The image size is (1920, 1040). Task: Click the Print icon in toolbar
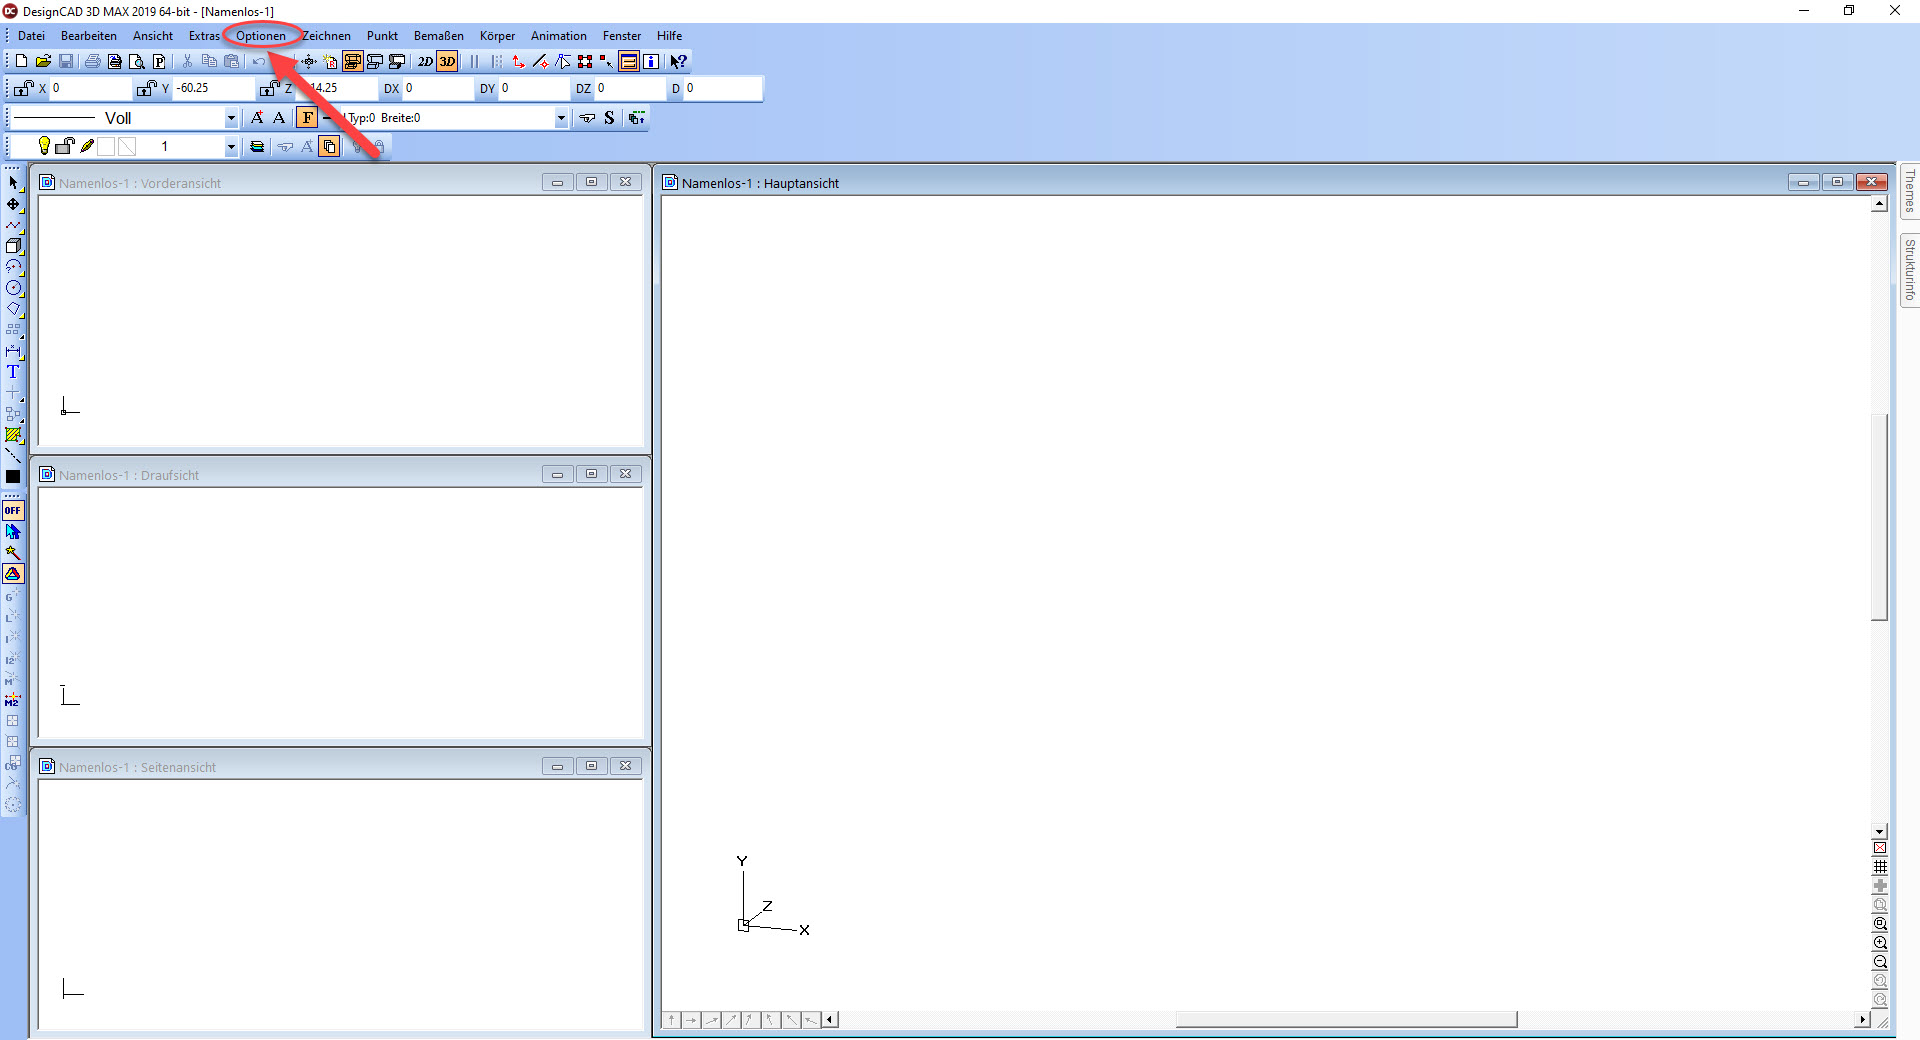tap(93, 61)
